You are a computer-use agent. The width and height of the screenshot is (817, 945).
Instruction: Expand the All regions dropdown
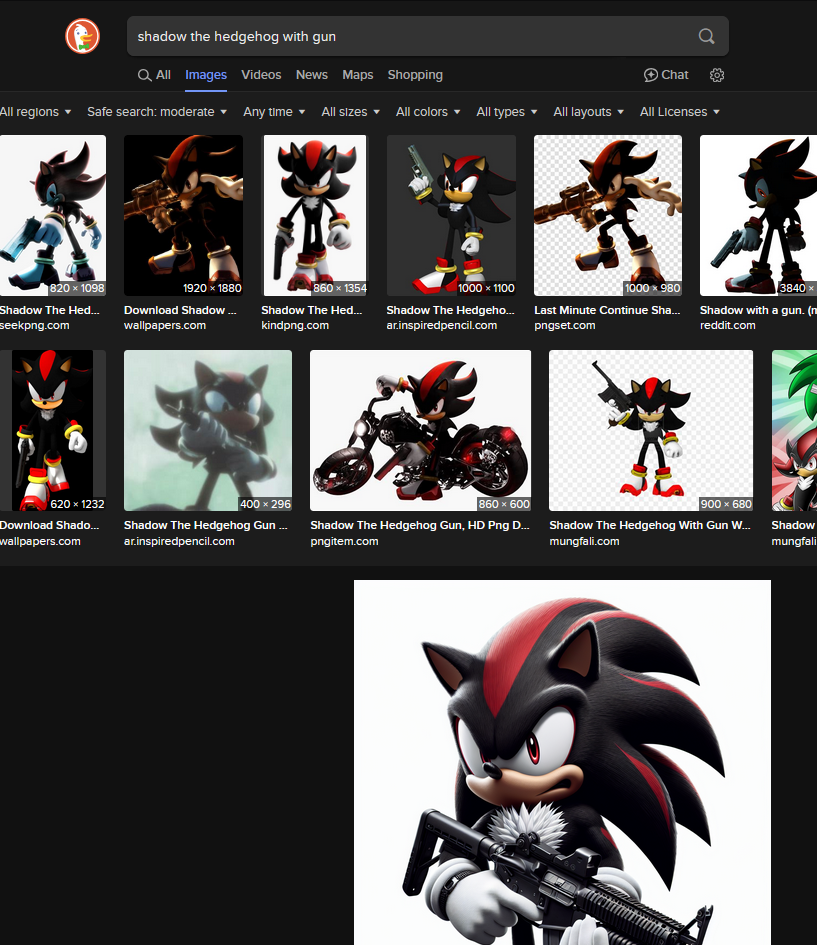[35, 111]
